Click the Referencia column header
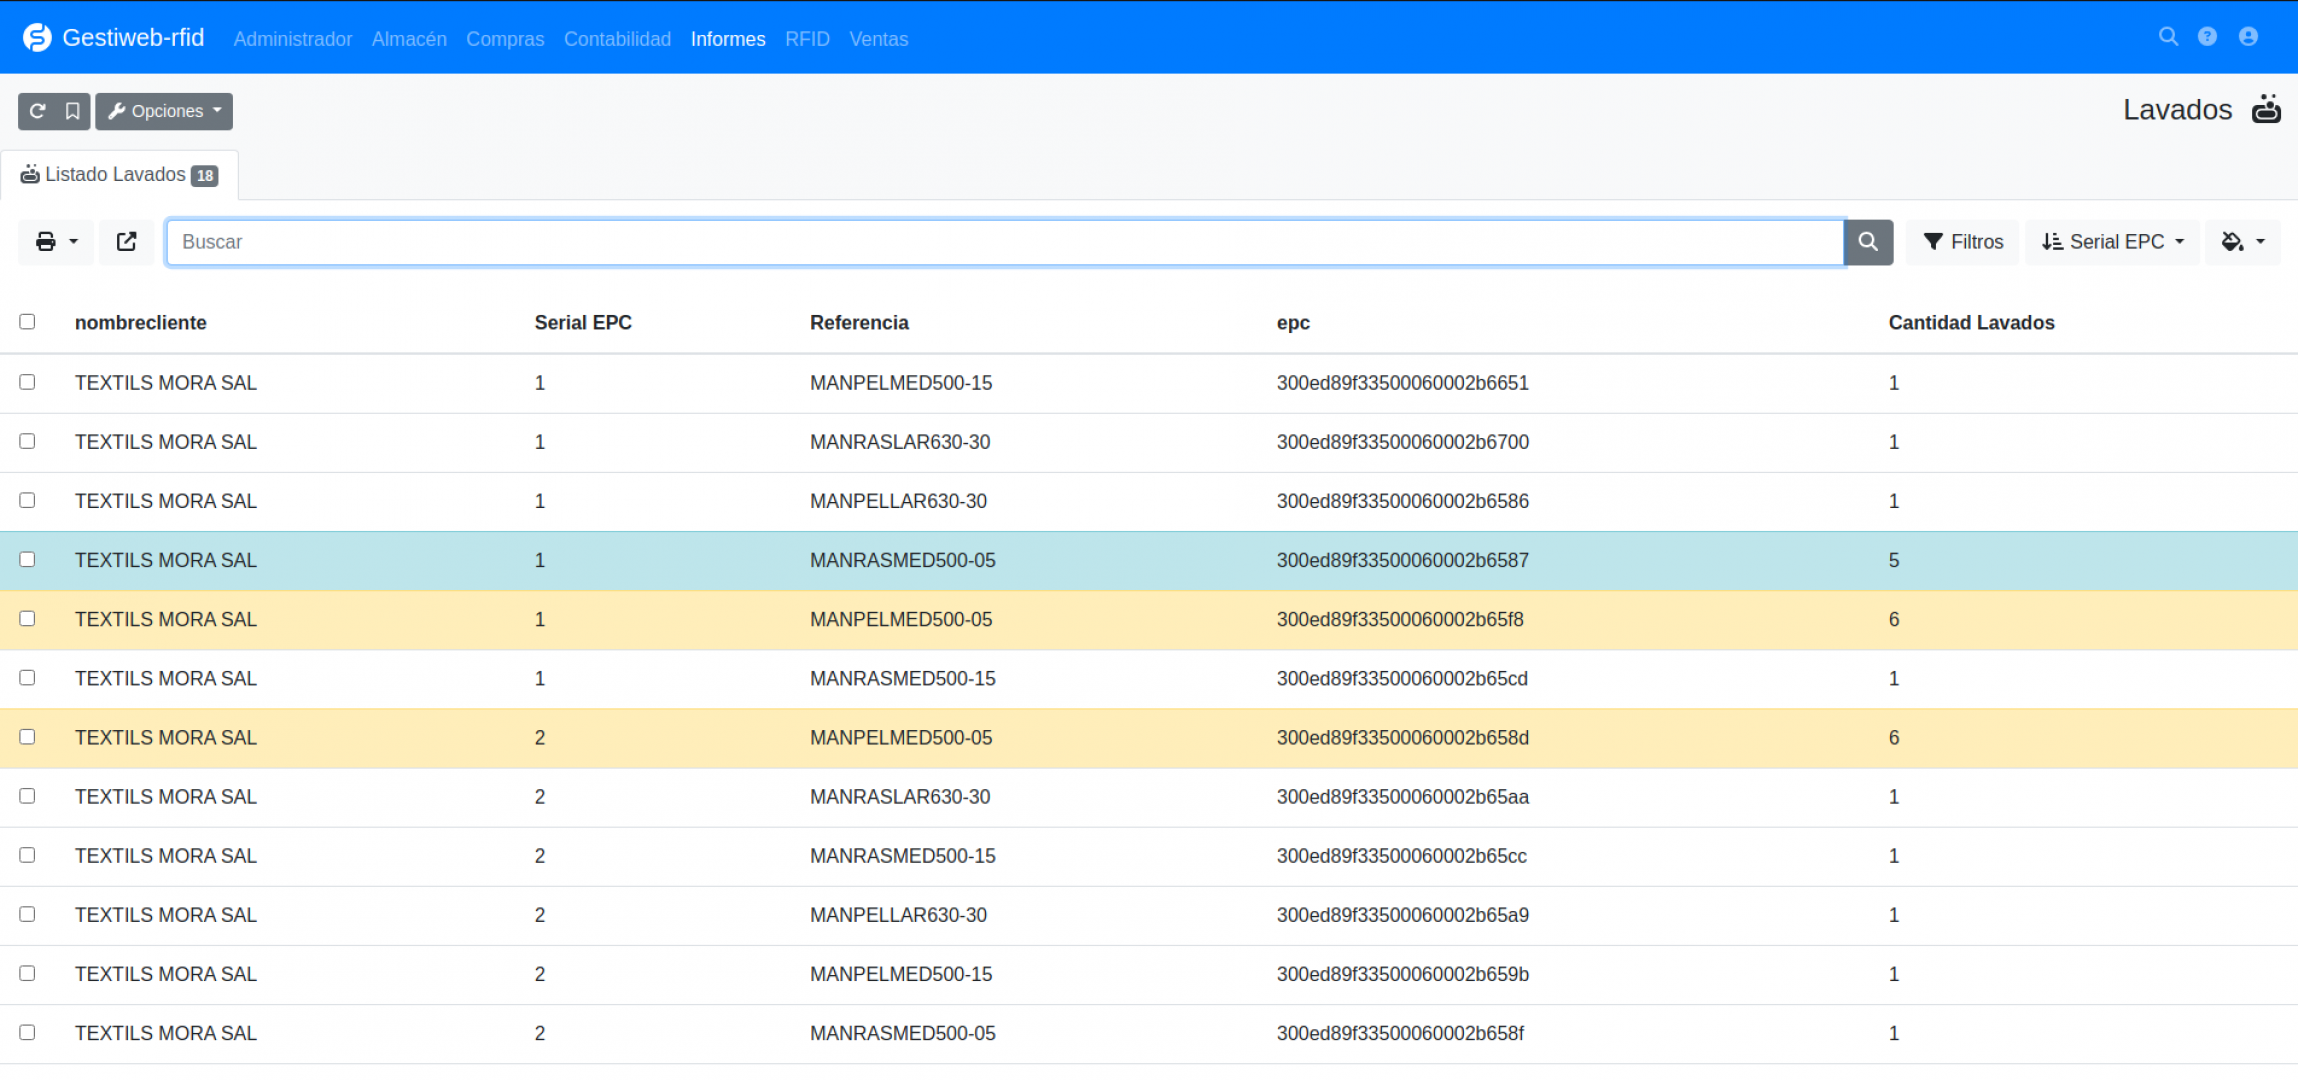The width and height of the screenshot is (2298, 1080). 859,323
